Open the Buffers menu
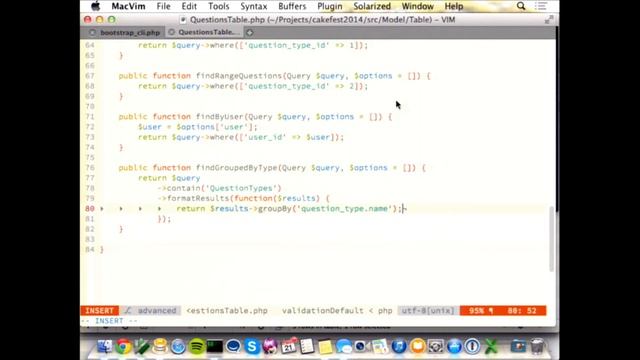The height and width of the screenshot is (360, 640). (292, 6)
